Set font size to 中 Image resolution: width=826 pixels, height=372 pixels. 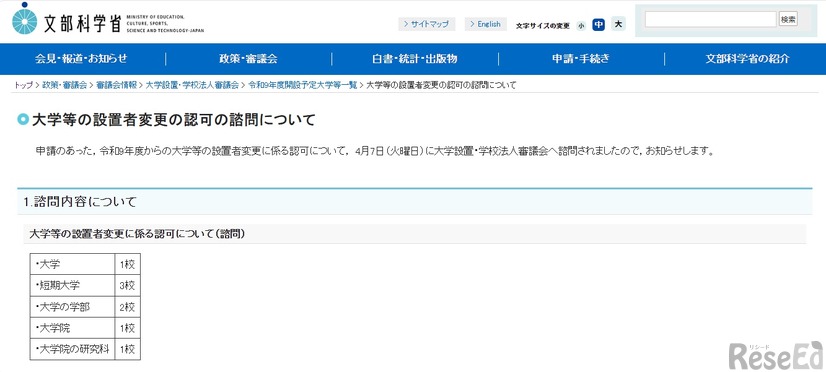click(x=598, y=25)
